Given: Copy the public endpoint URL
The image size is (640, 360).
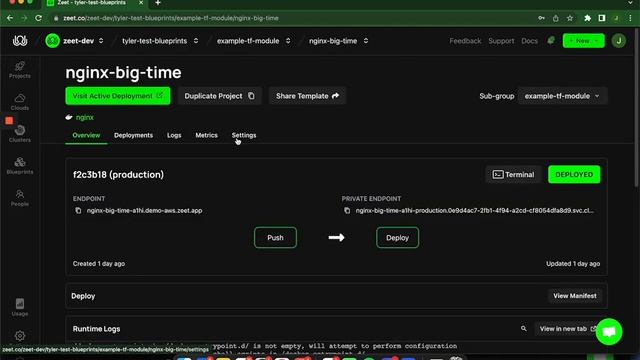Looking at the screenshot, I should [x=78, y=211].
